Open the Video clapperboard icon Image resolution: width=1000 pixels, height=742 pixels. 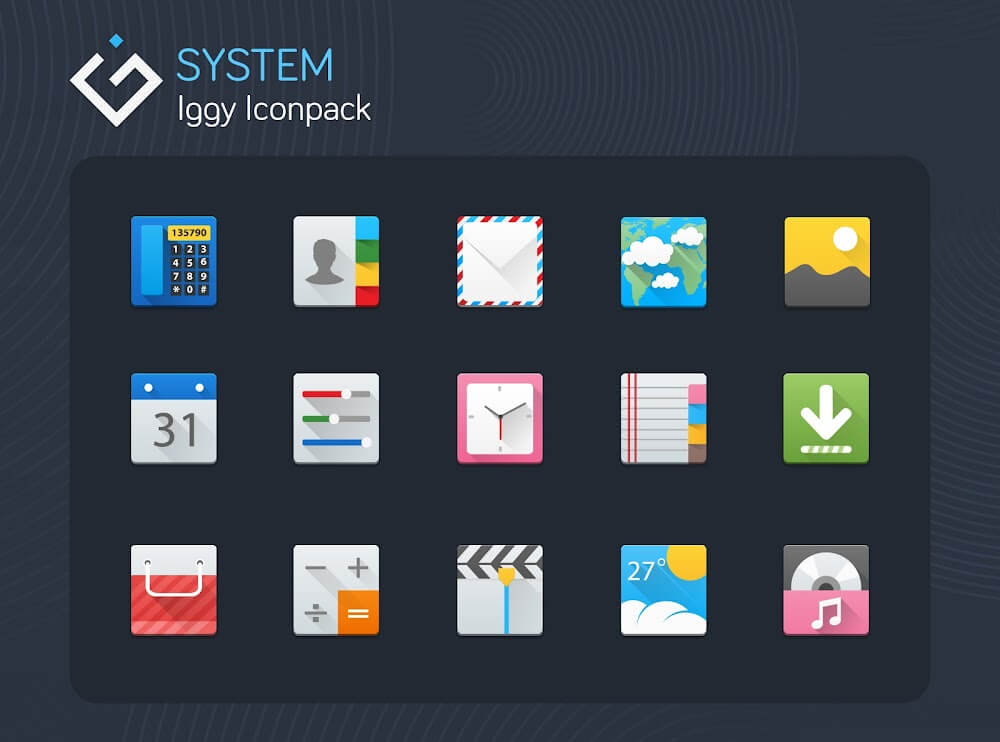coord(500,590)
